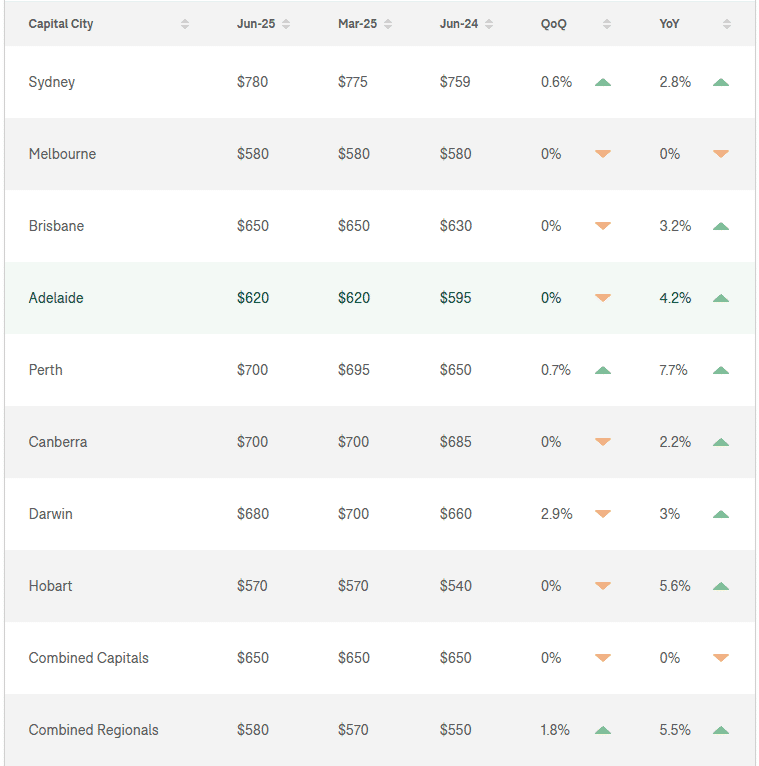Click the QoQ column sort arrows

pyautogui.click(x=606, y=24)
